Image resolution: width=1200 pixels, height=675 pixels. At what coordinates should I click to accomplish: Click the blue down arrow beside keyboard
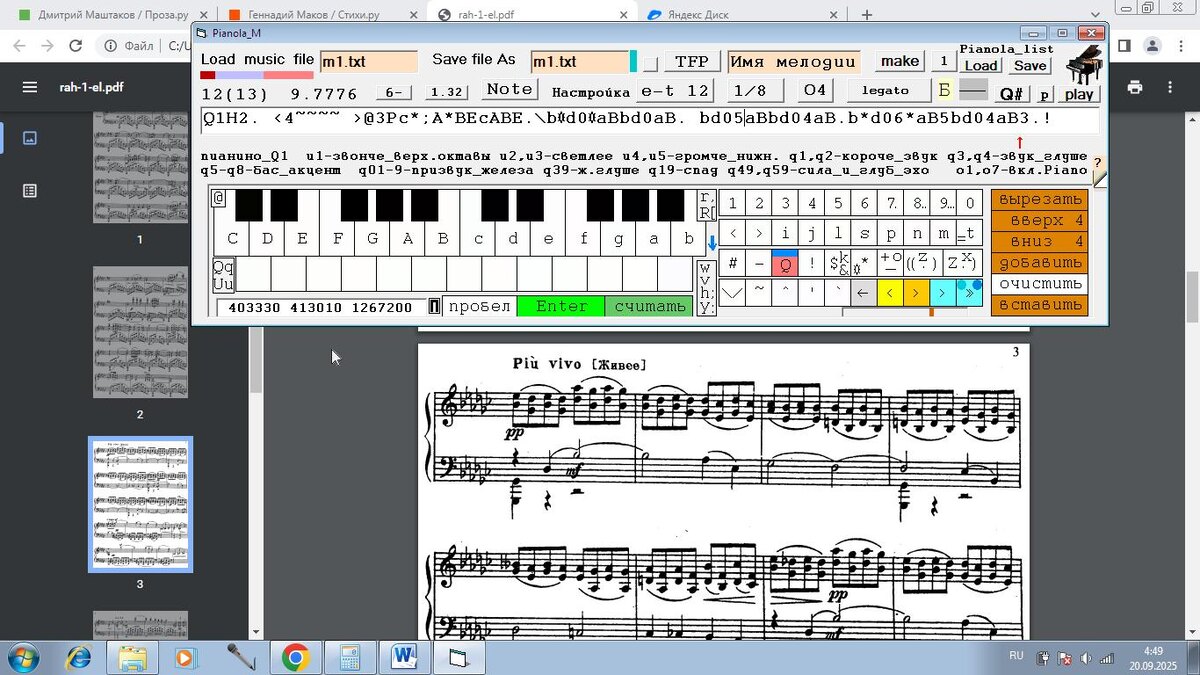pos(712,243)
